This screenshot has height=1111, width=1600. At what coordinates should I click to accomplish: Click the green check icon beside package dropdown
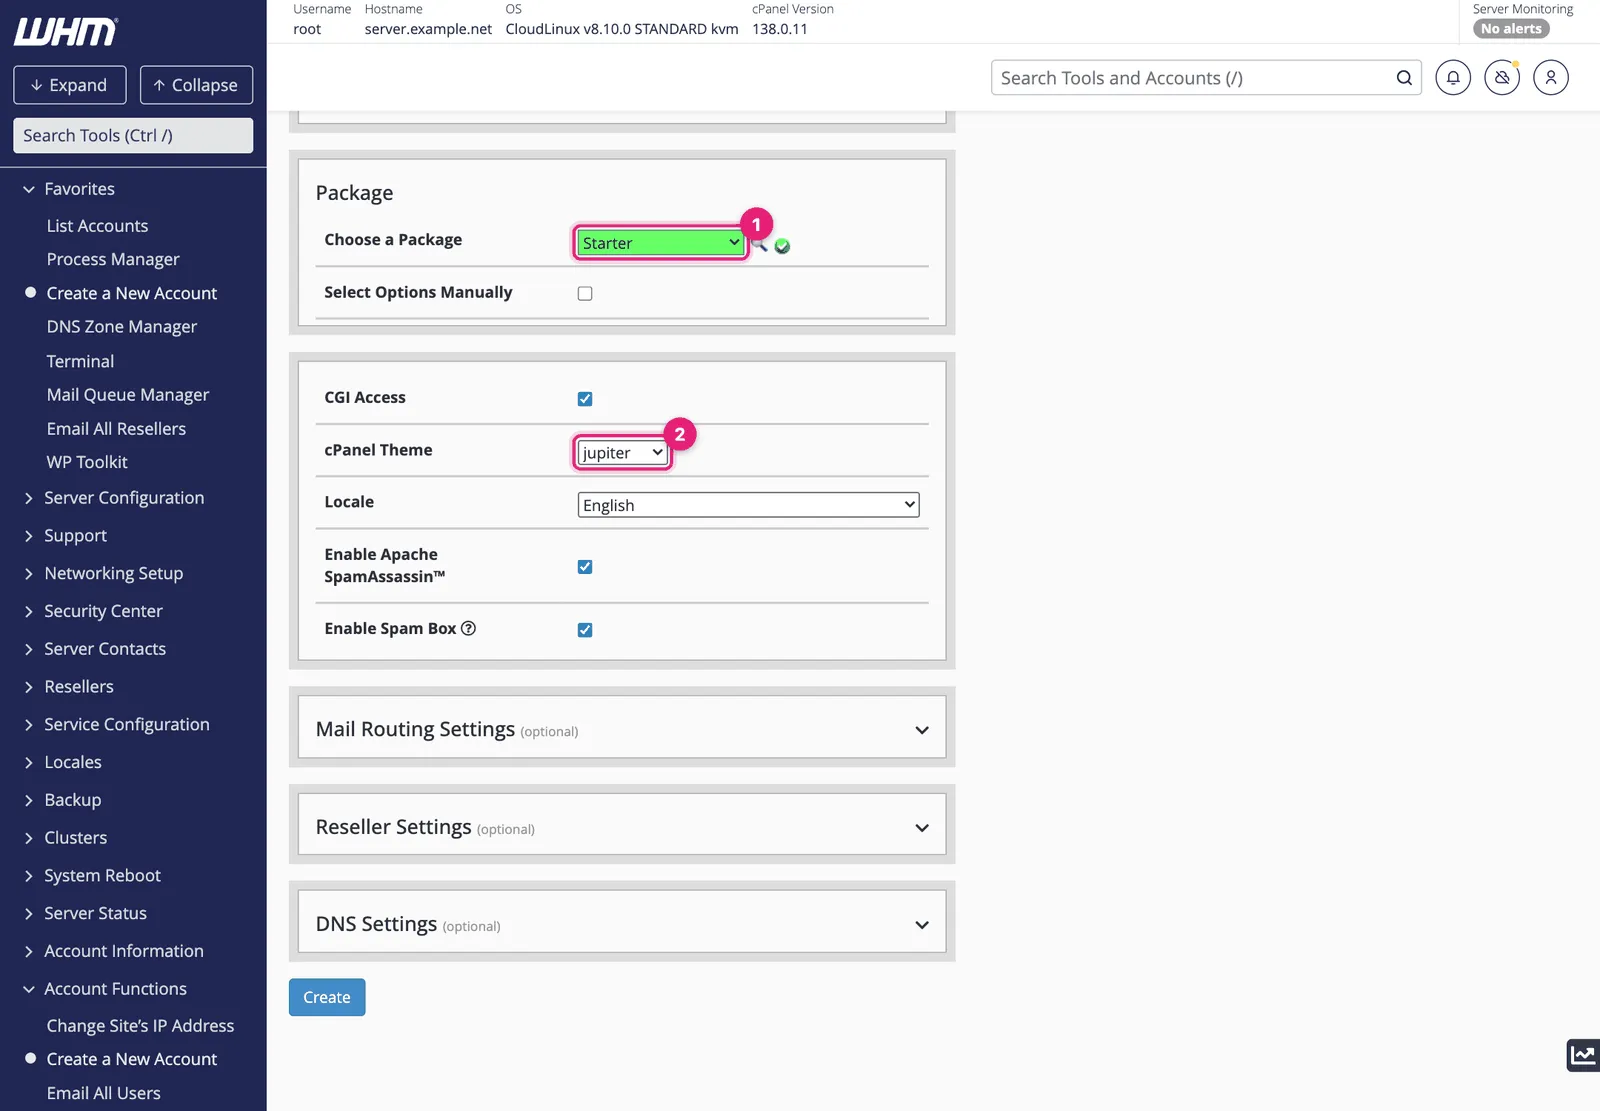click(x=782, y=246)
